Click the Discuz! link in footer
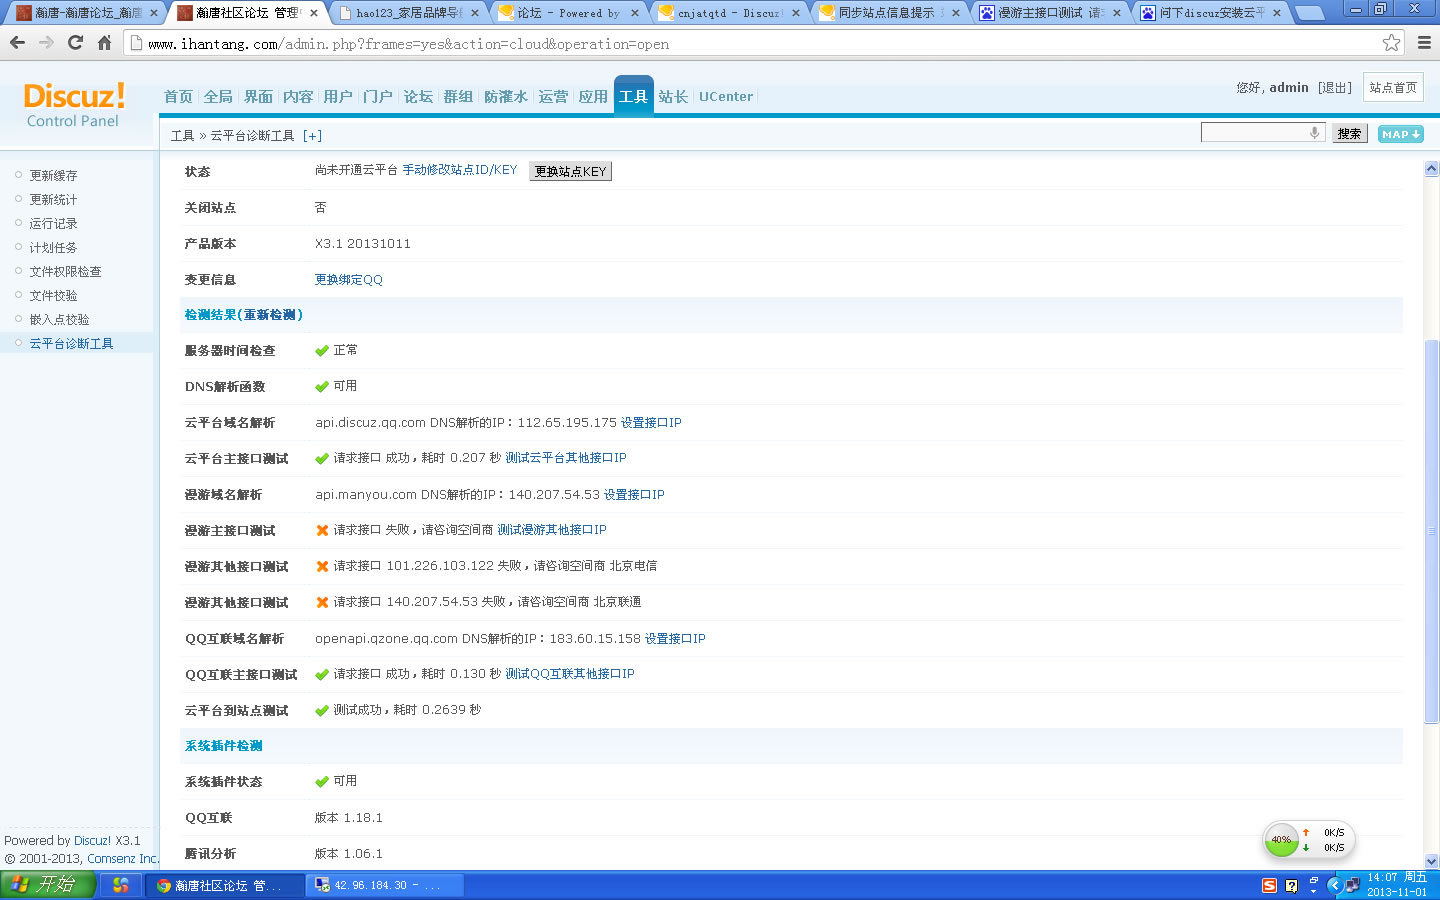Viewport: 1440px width, 900px height. [92, 841]
